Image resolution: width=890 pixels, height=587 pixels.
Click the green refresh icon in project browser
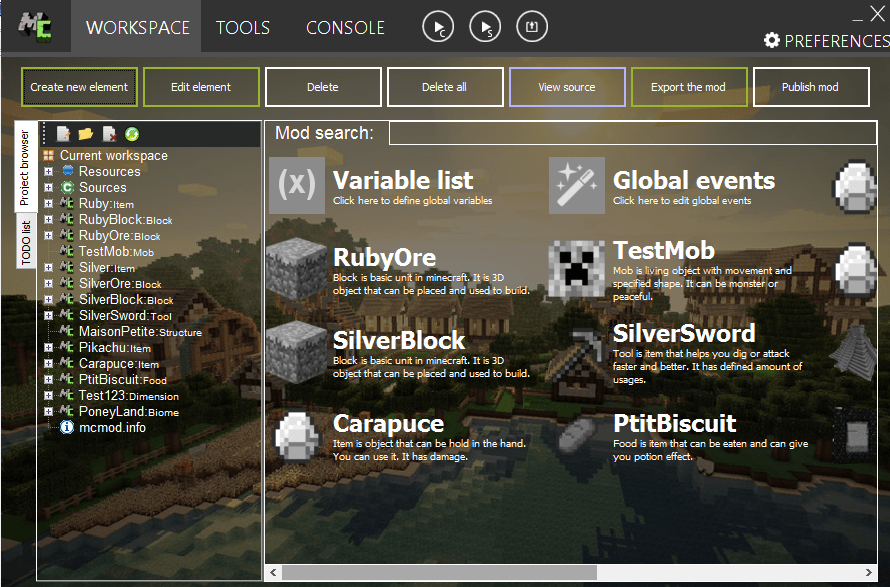132,134
